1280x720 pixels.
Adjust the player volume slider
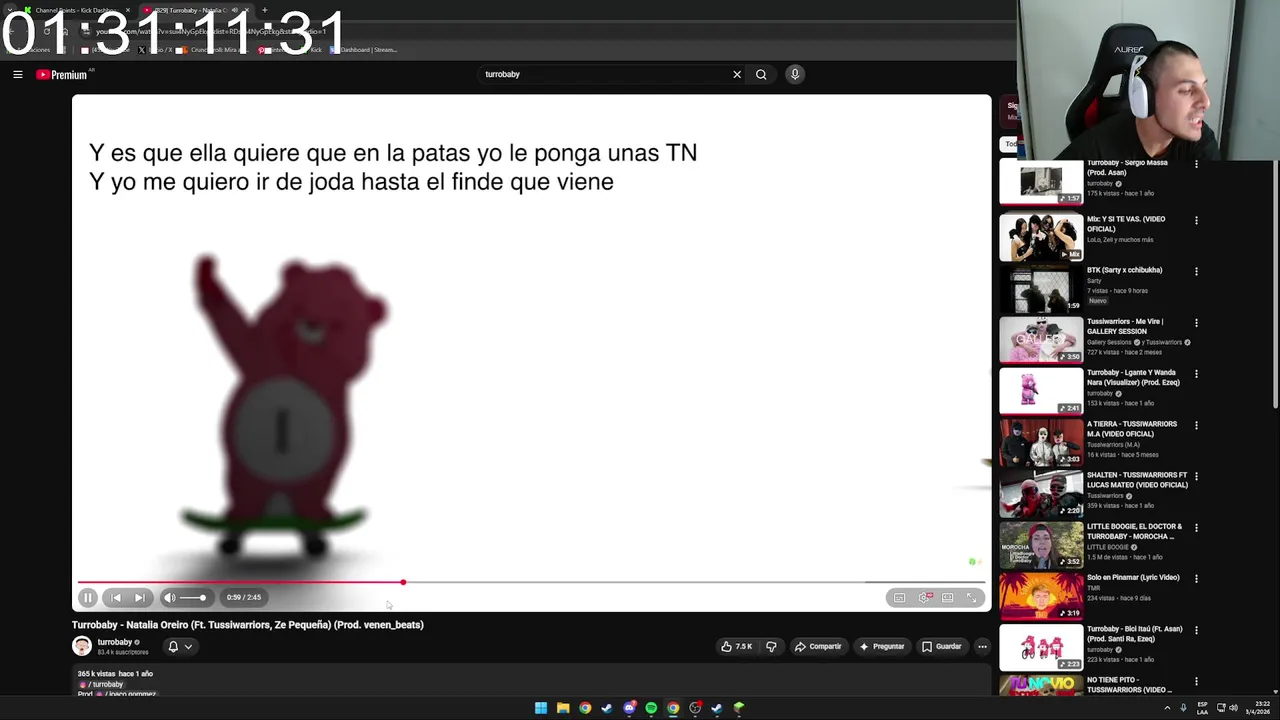(x=193, y=598)
